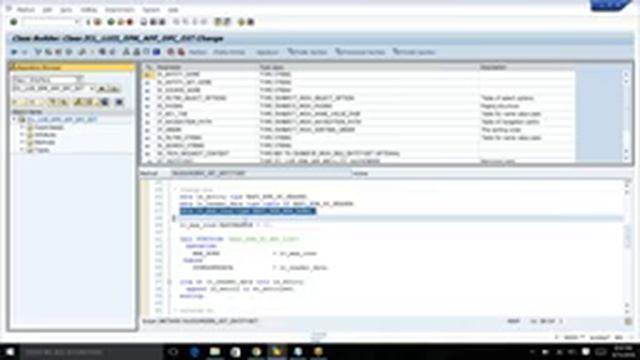Click the Pattern button
The width and height of the screenshot is (640, 360).
pyautogui.click(x=198, y=52)
